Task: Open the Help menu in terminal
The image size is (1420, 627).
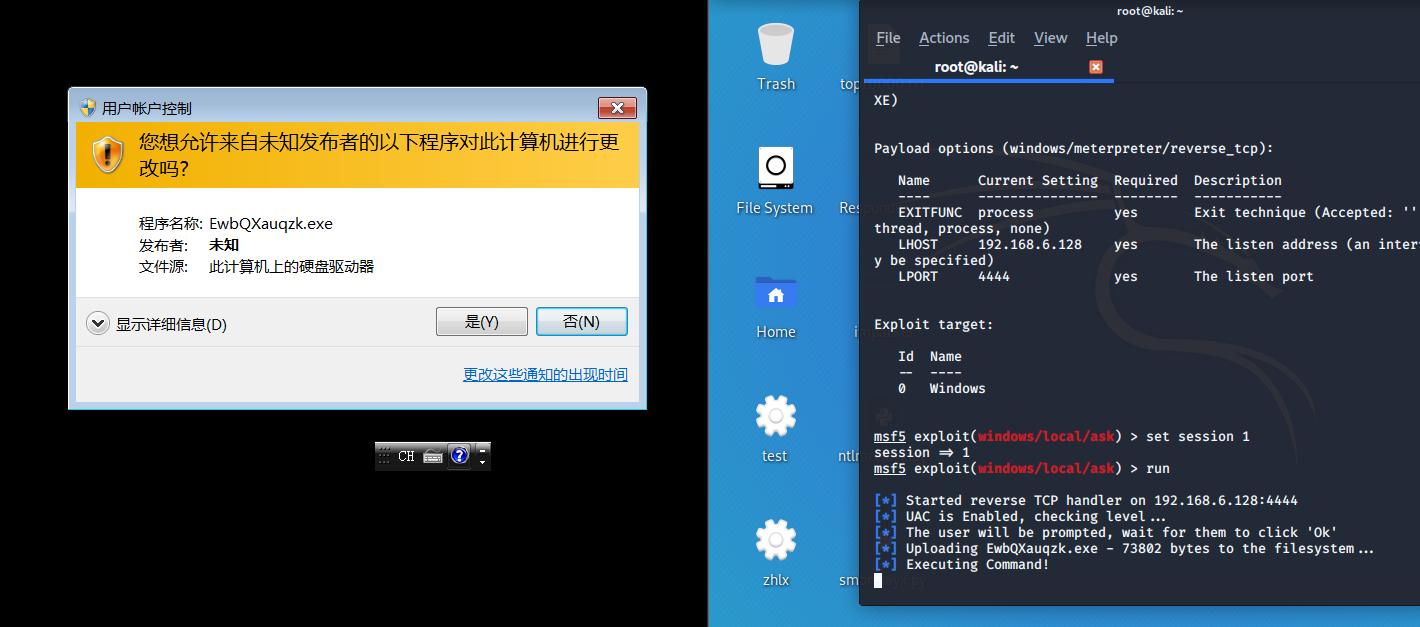Action: (1101, 38)
